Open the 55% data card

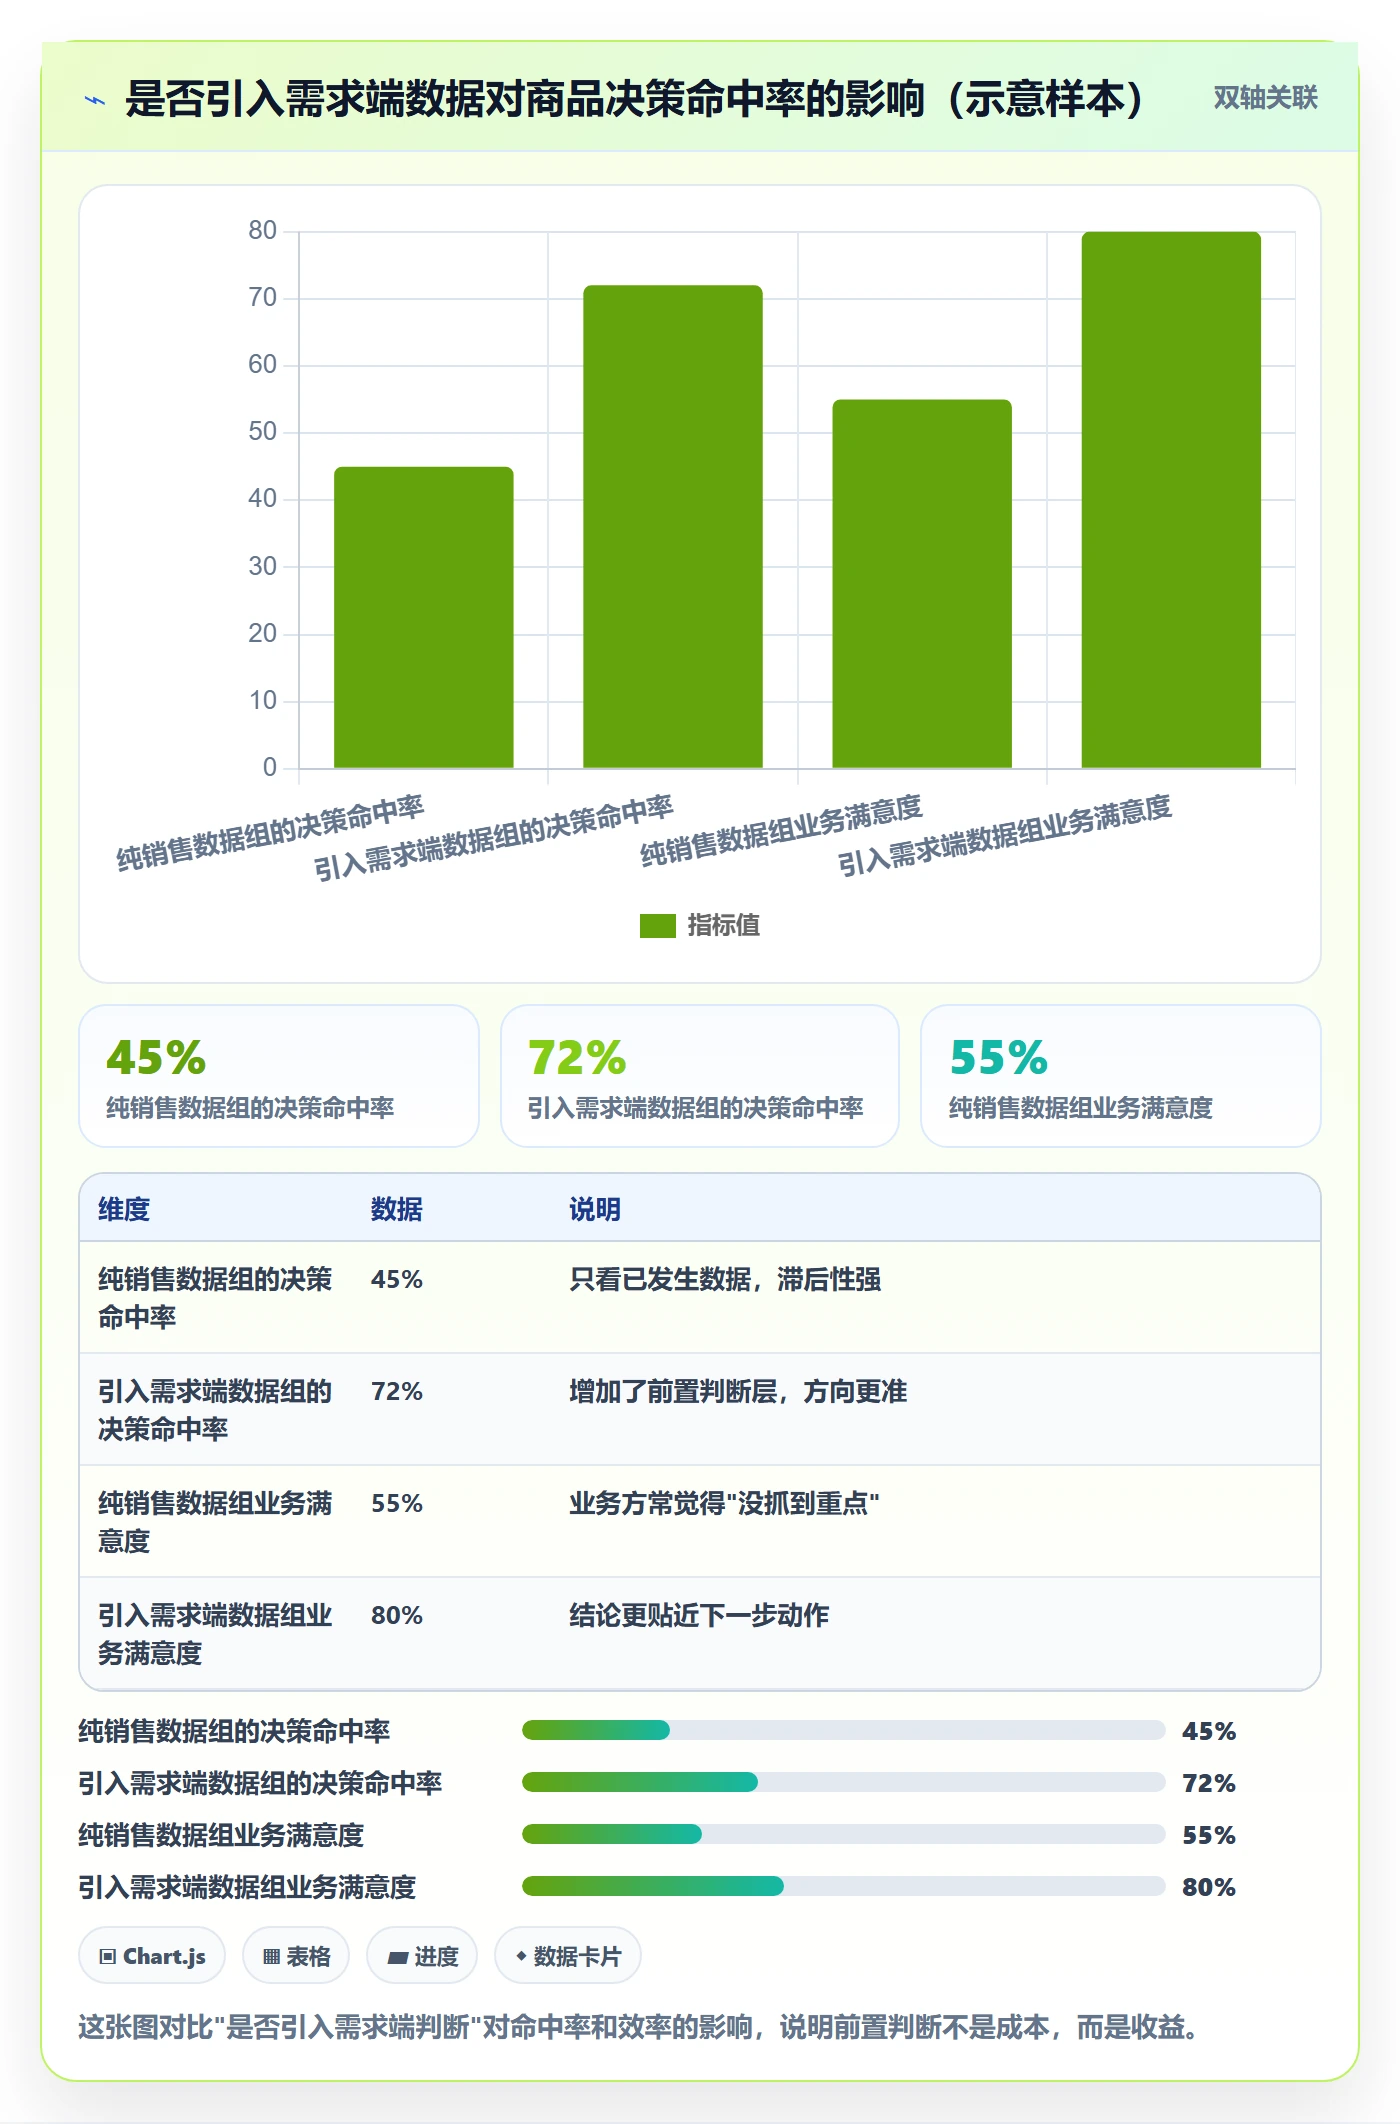[x=1121, y=1076]
